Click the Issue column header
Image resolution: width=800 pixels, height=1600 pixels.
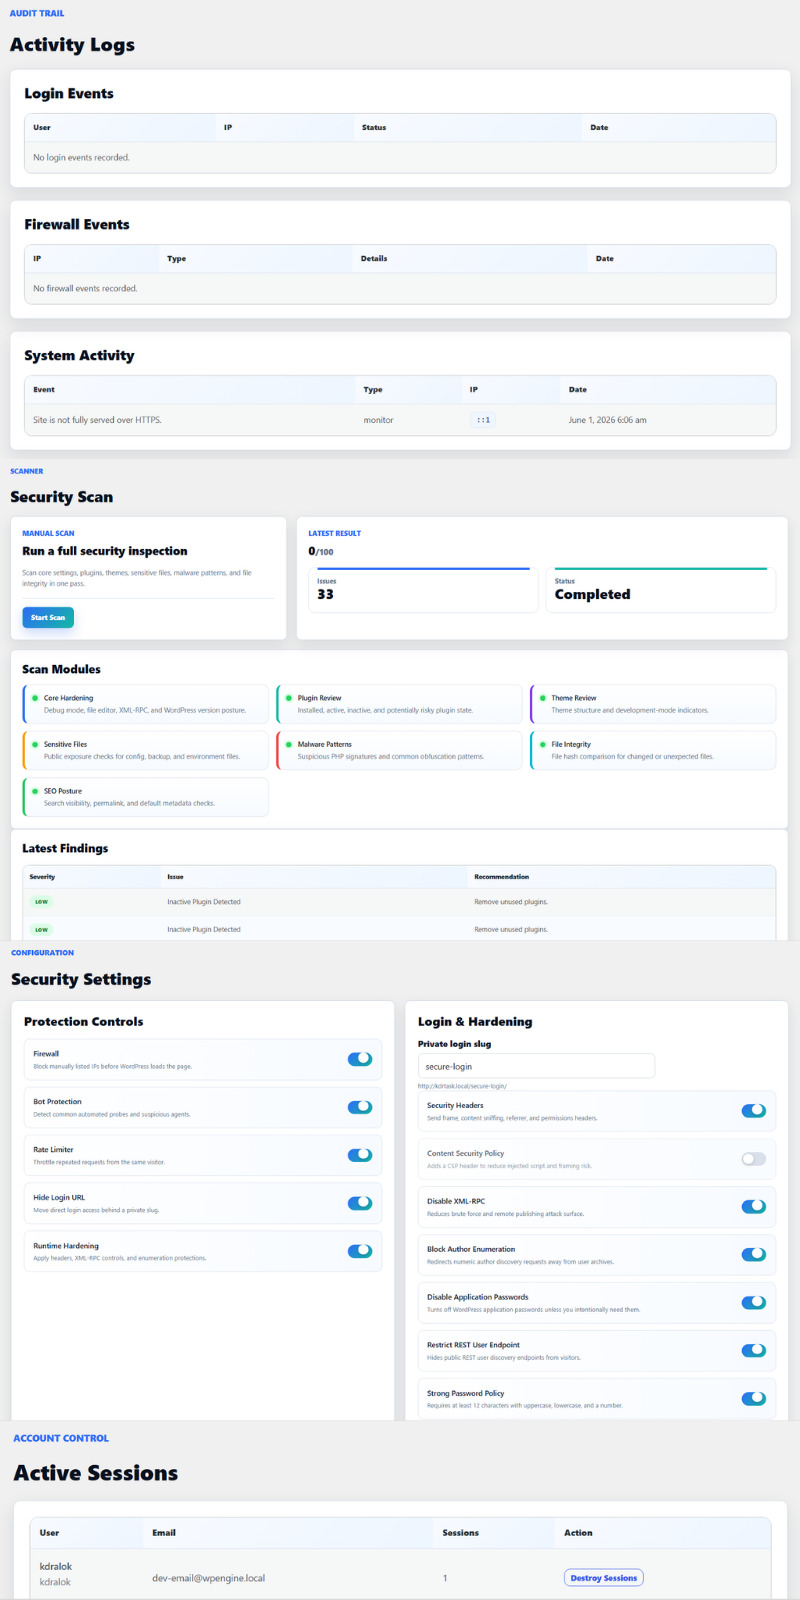(175, 877)
